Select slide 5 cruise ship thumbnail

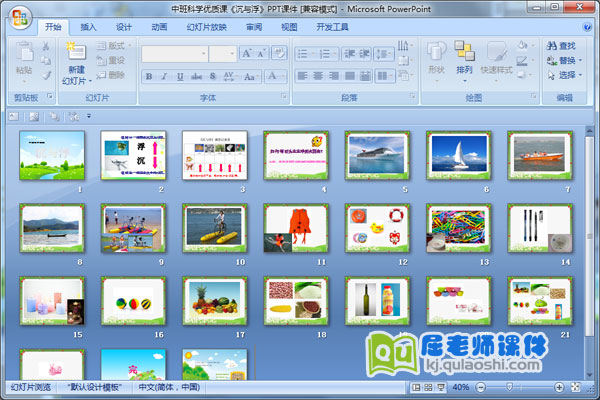(377, 155)
